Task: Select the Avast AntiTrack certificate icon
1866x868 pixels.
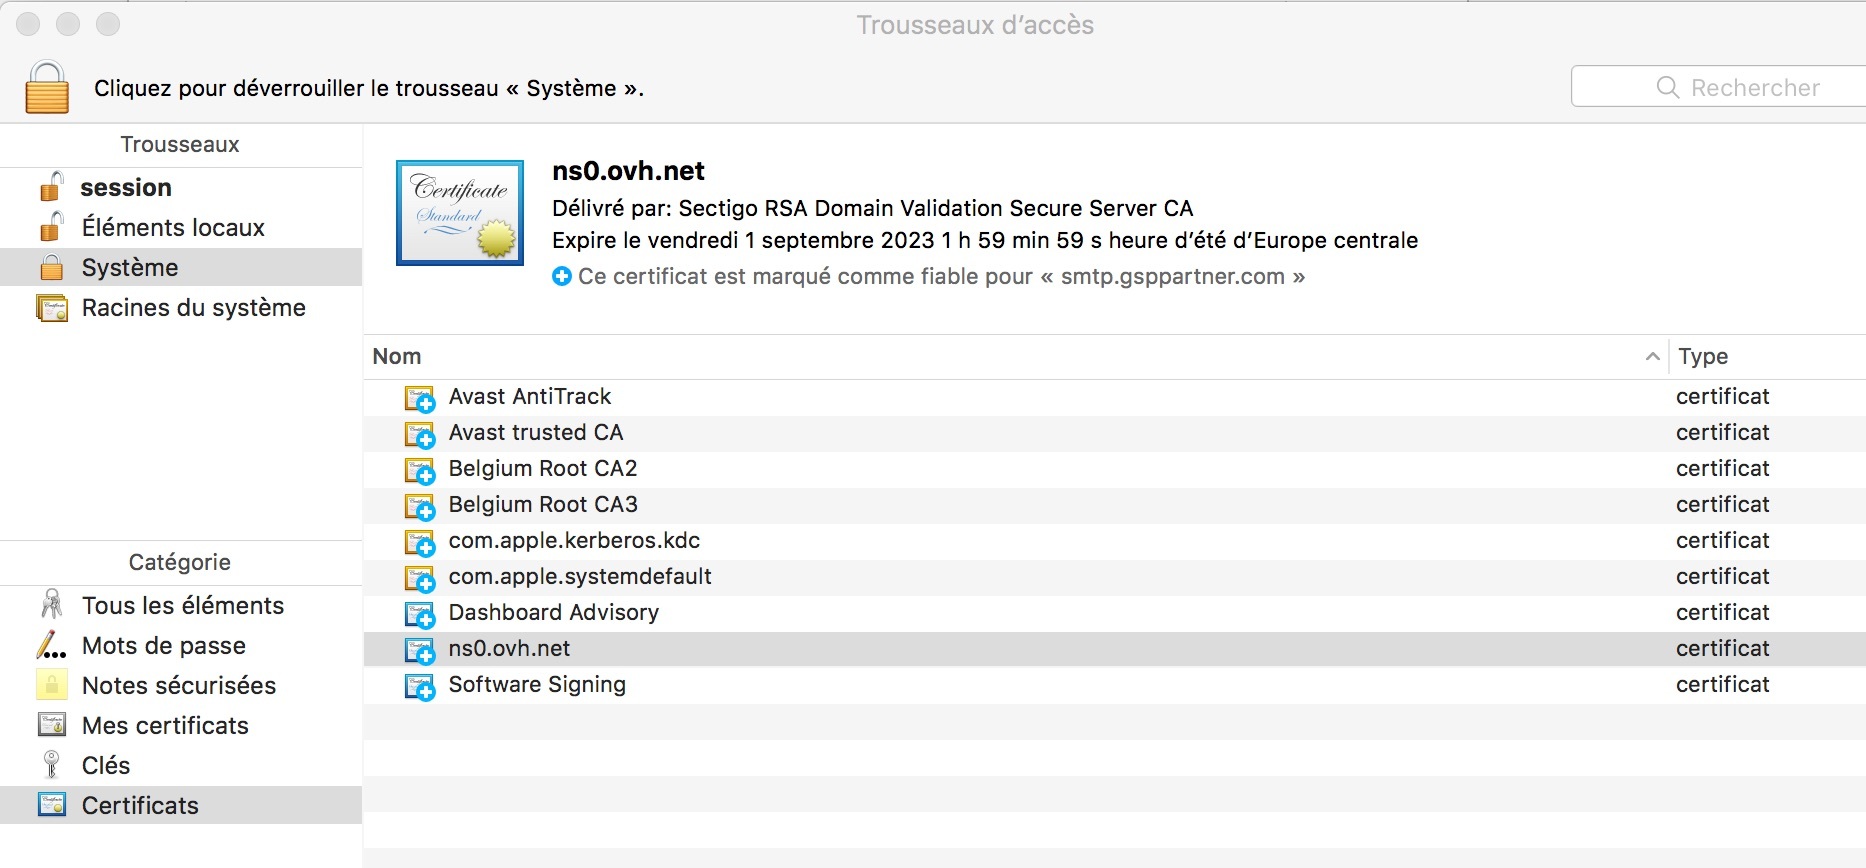Action: (420, 399)
